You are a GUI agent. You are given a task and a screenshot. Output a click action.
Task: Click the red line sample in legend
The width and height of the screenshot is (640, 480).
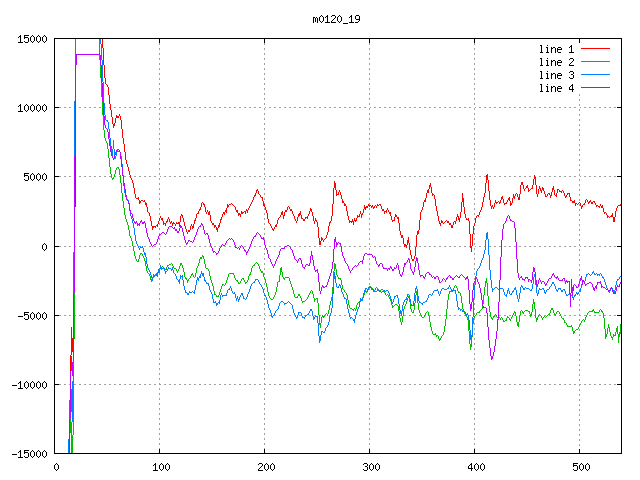[595, 49]
